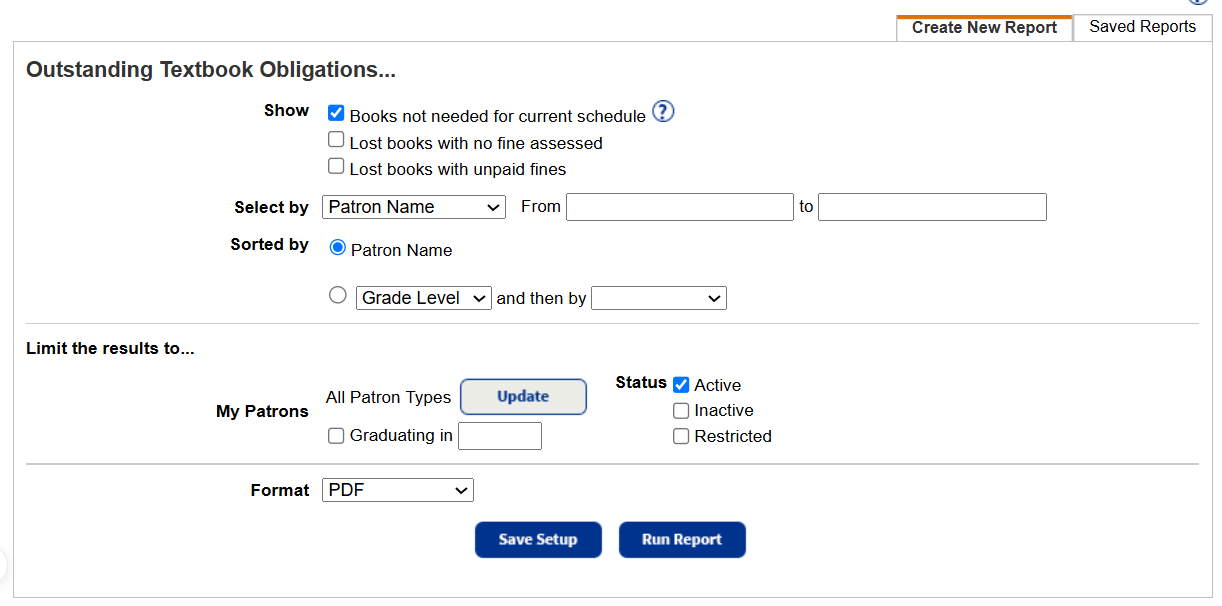The image size is (1222, 606).
Task: Enable the Restricted status checkbox
Action: click(x=681, y=436)
